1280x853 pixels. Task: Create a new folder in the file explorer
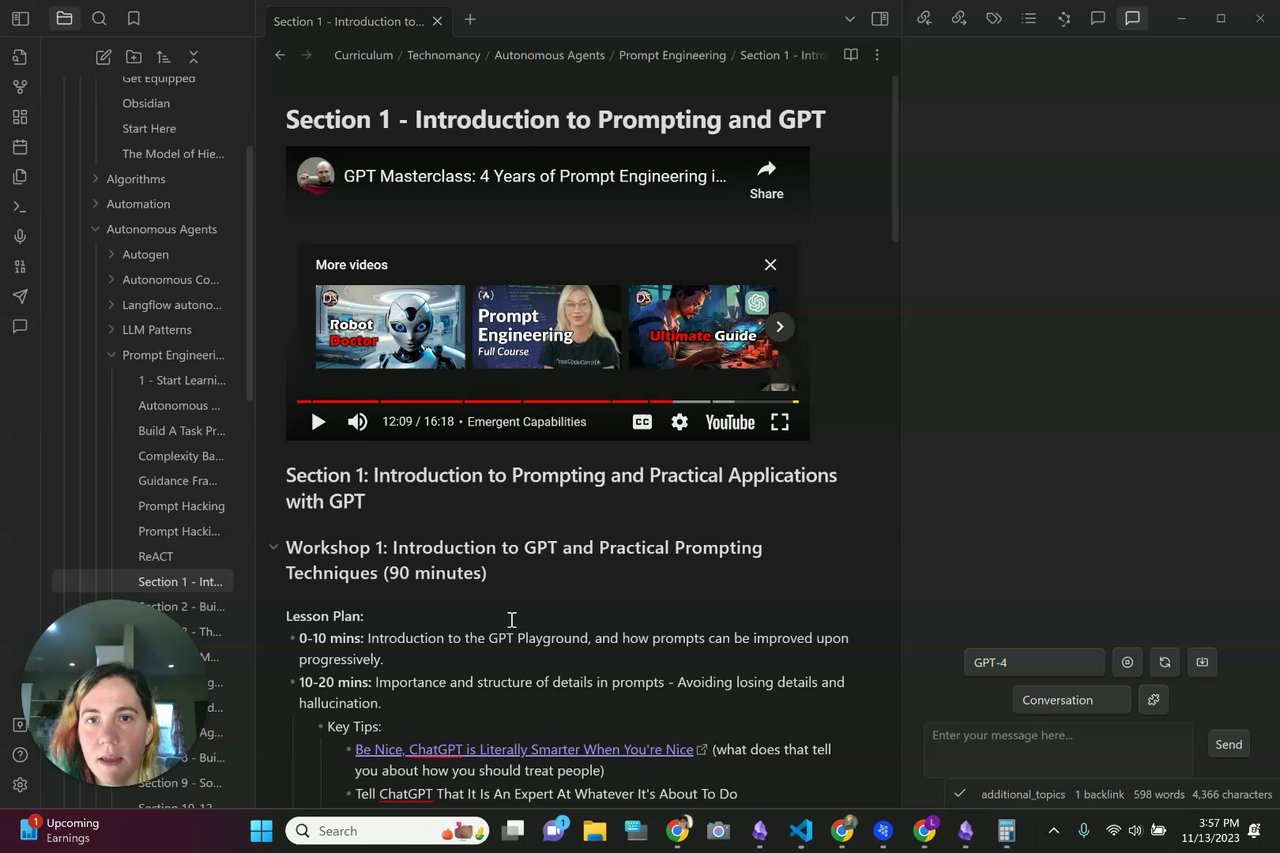[133, 57]
